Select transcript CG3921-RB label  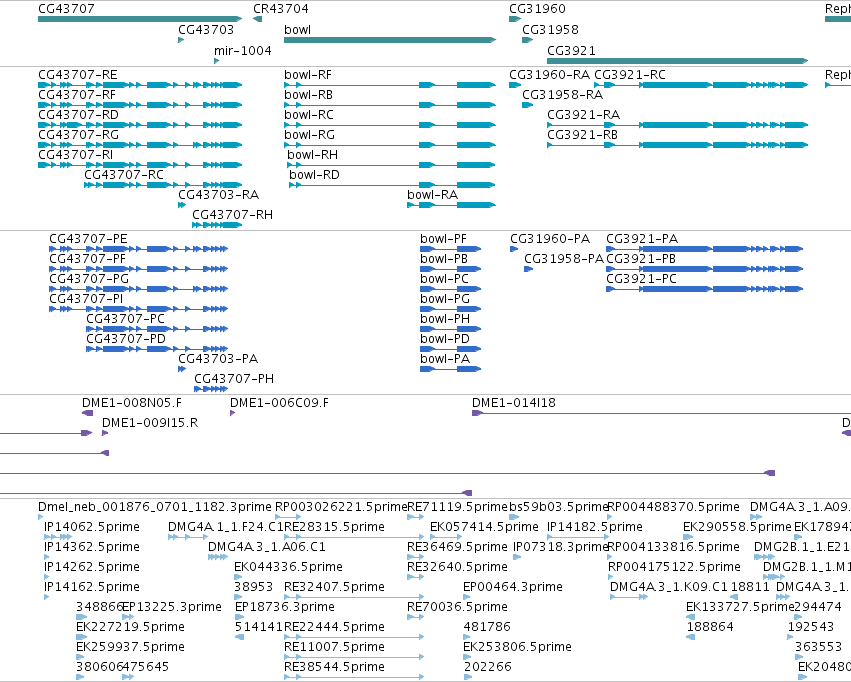click(x=582, y=135)
